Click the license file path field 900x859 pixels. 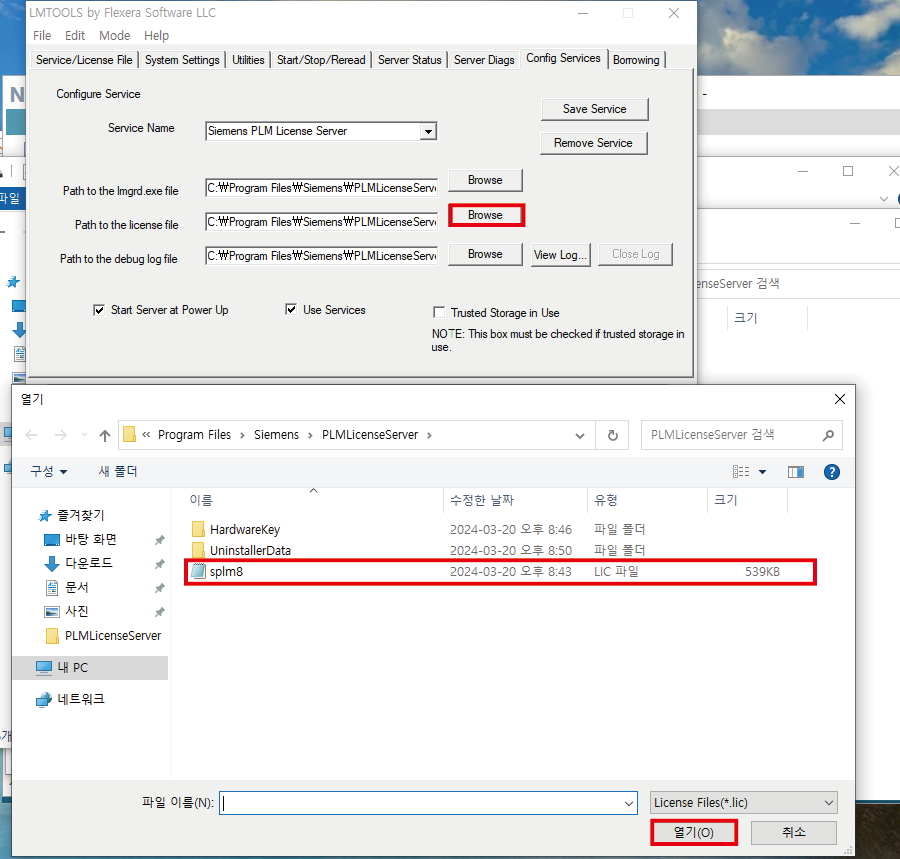tap(321, 222)
